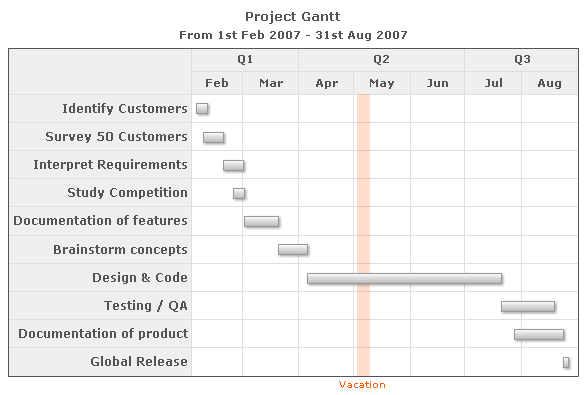This screenshot has height=395, width=587.
Task: Click the Q1 quarter header
Action: 245,60
